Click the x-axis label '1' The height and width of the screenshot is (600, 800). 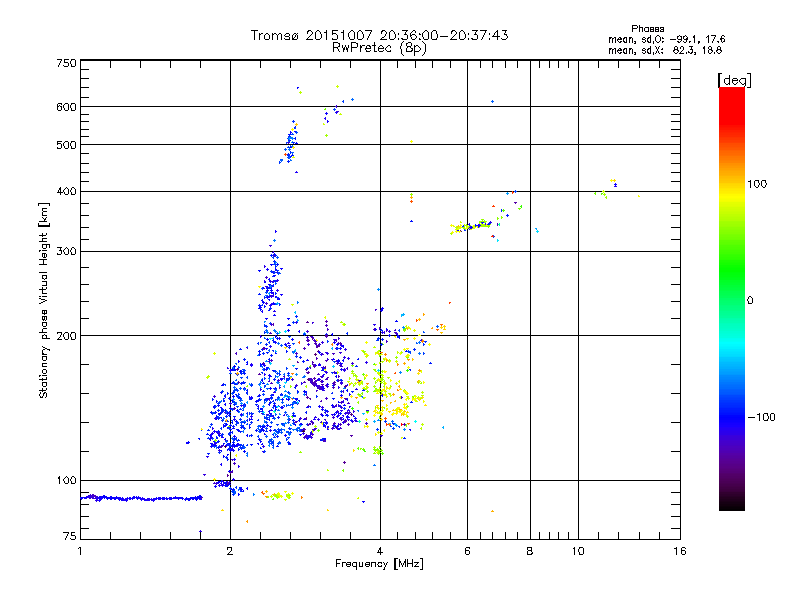[80, 551]
